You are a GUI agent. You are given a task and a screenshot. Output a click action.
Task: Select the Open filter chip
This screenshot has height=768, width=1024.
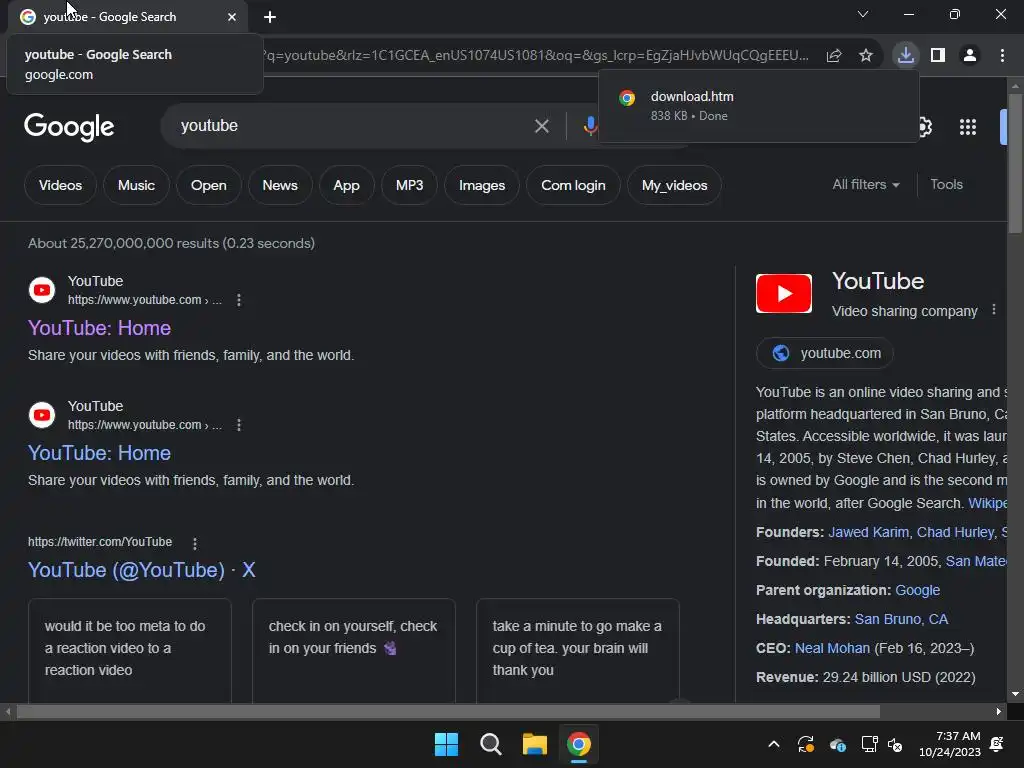coord(208,185)
